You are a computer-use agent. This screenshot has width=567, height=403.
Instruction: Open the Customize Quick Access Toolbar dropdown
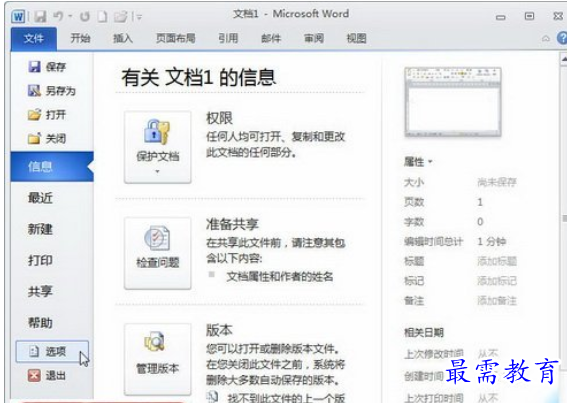pyautogui.click(x=139, y=17)
